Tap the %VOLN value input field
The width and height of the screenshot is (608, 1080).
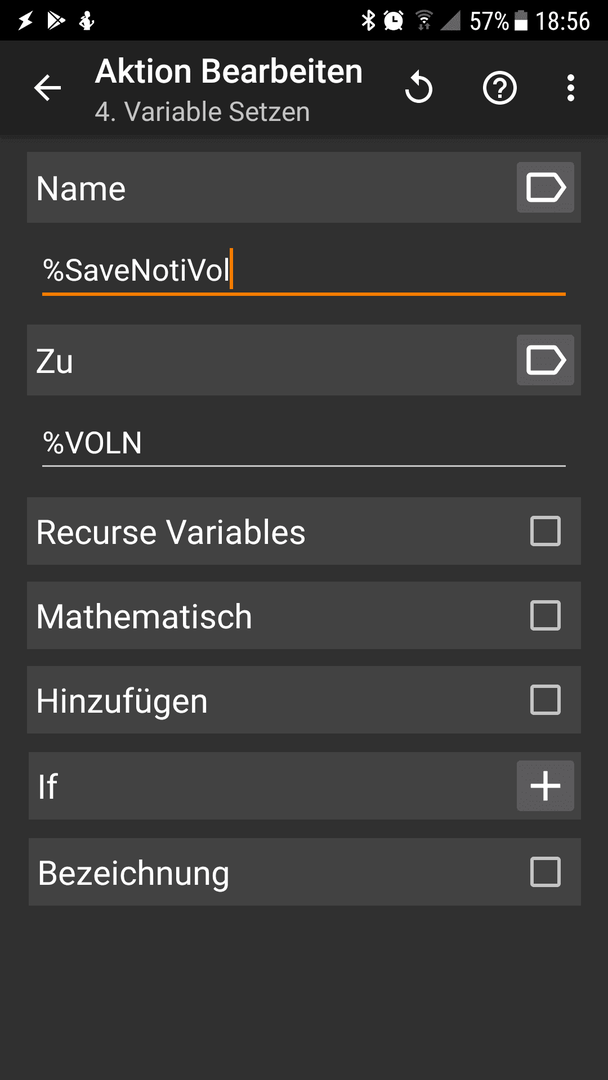point(304,444)
